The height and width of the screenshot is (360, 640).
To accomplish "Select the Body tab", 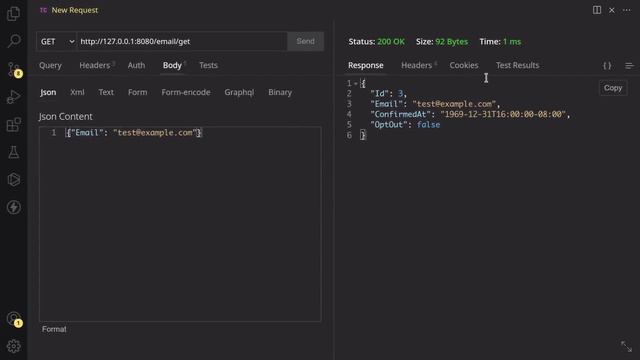I will coord(172,65).
